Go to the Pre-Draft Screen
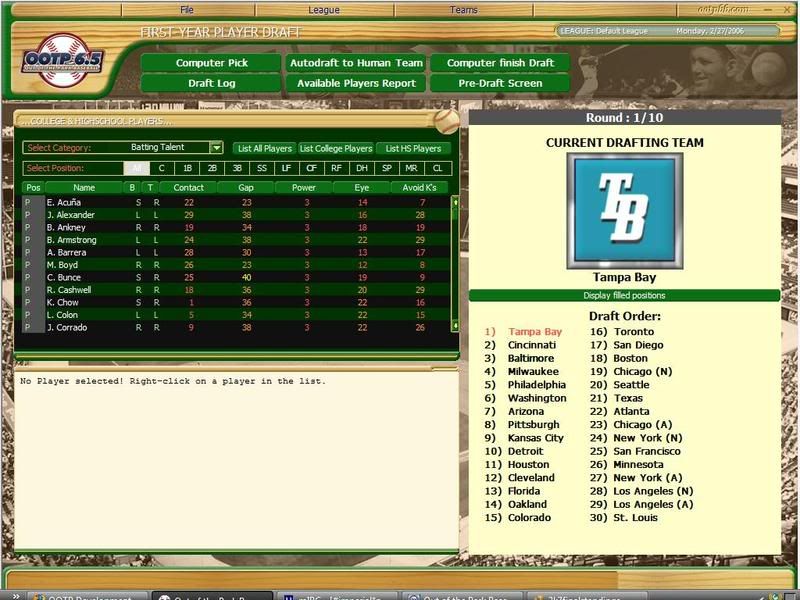The image size is (800, 600). pos(500,83)
